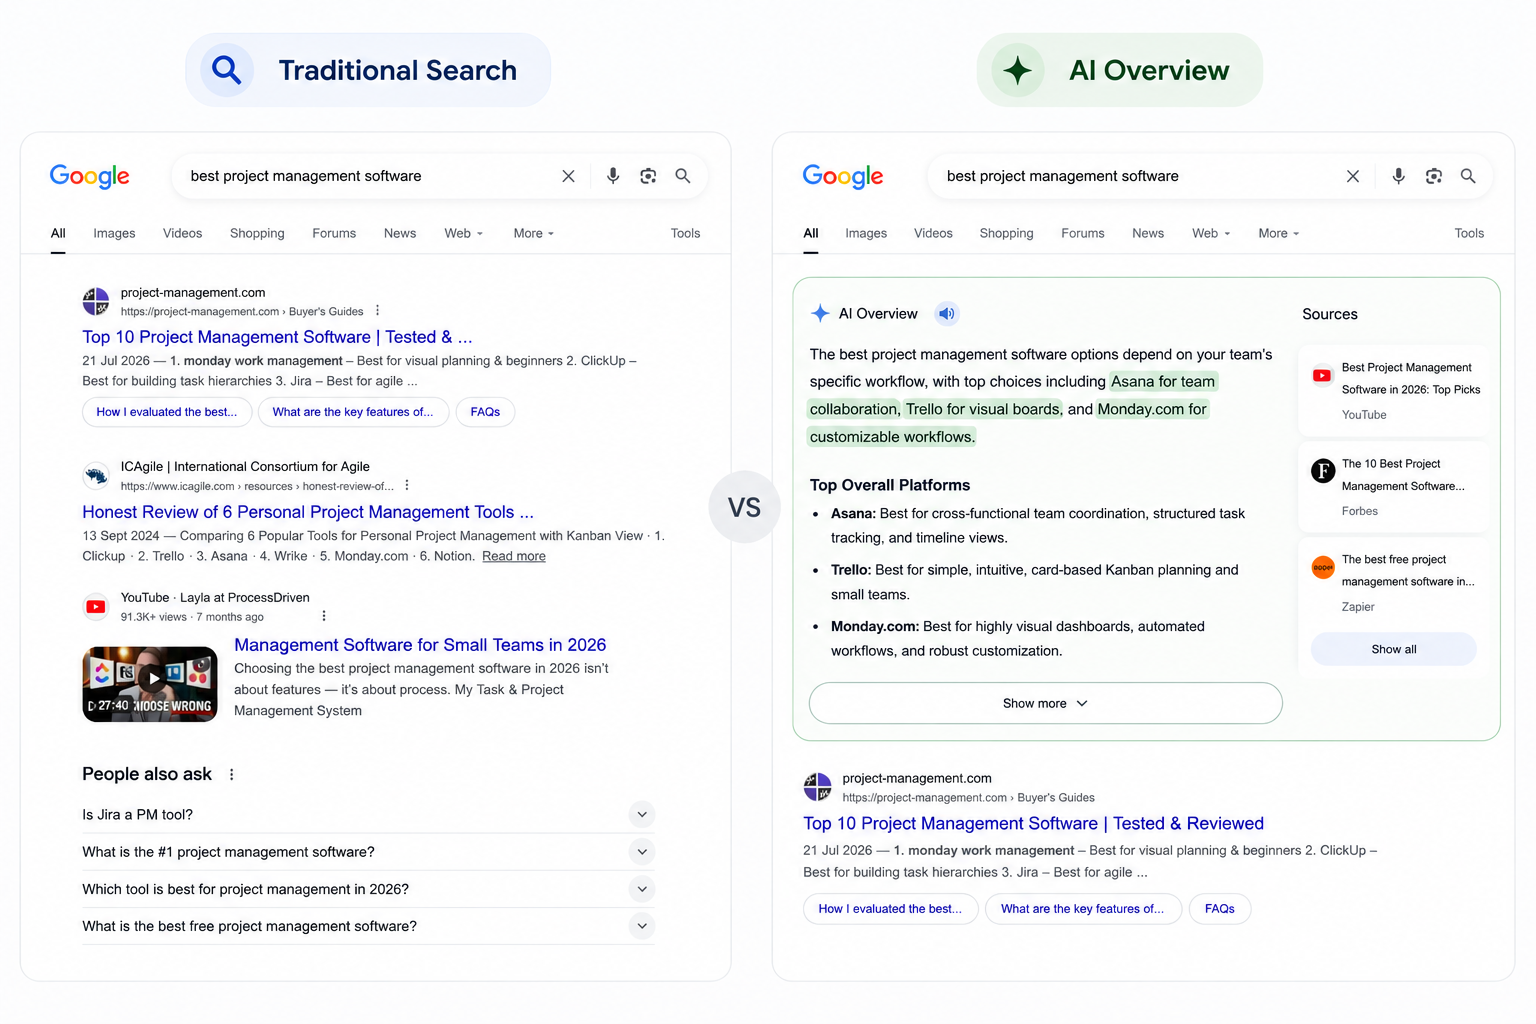Open Tools in AI Overview panel

pyautogui.click(x=1469, y=233)
